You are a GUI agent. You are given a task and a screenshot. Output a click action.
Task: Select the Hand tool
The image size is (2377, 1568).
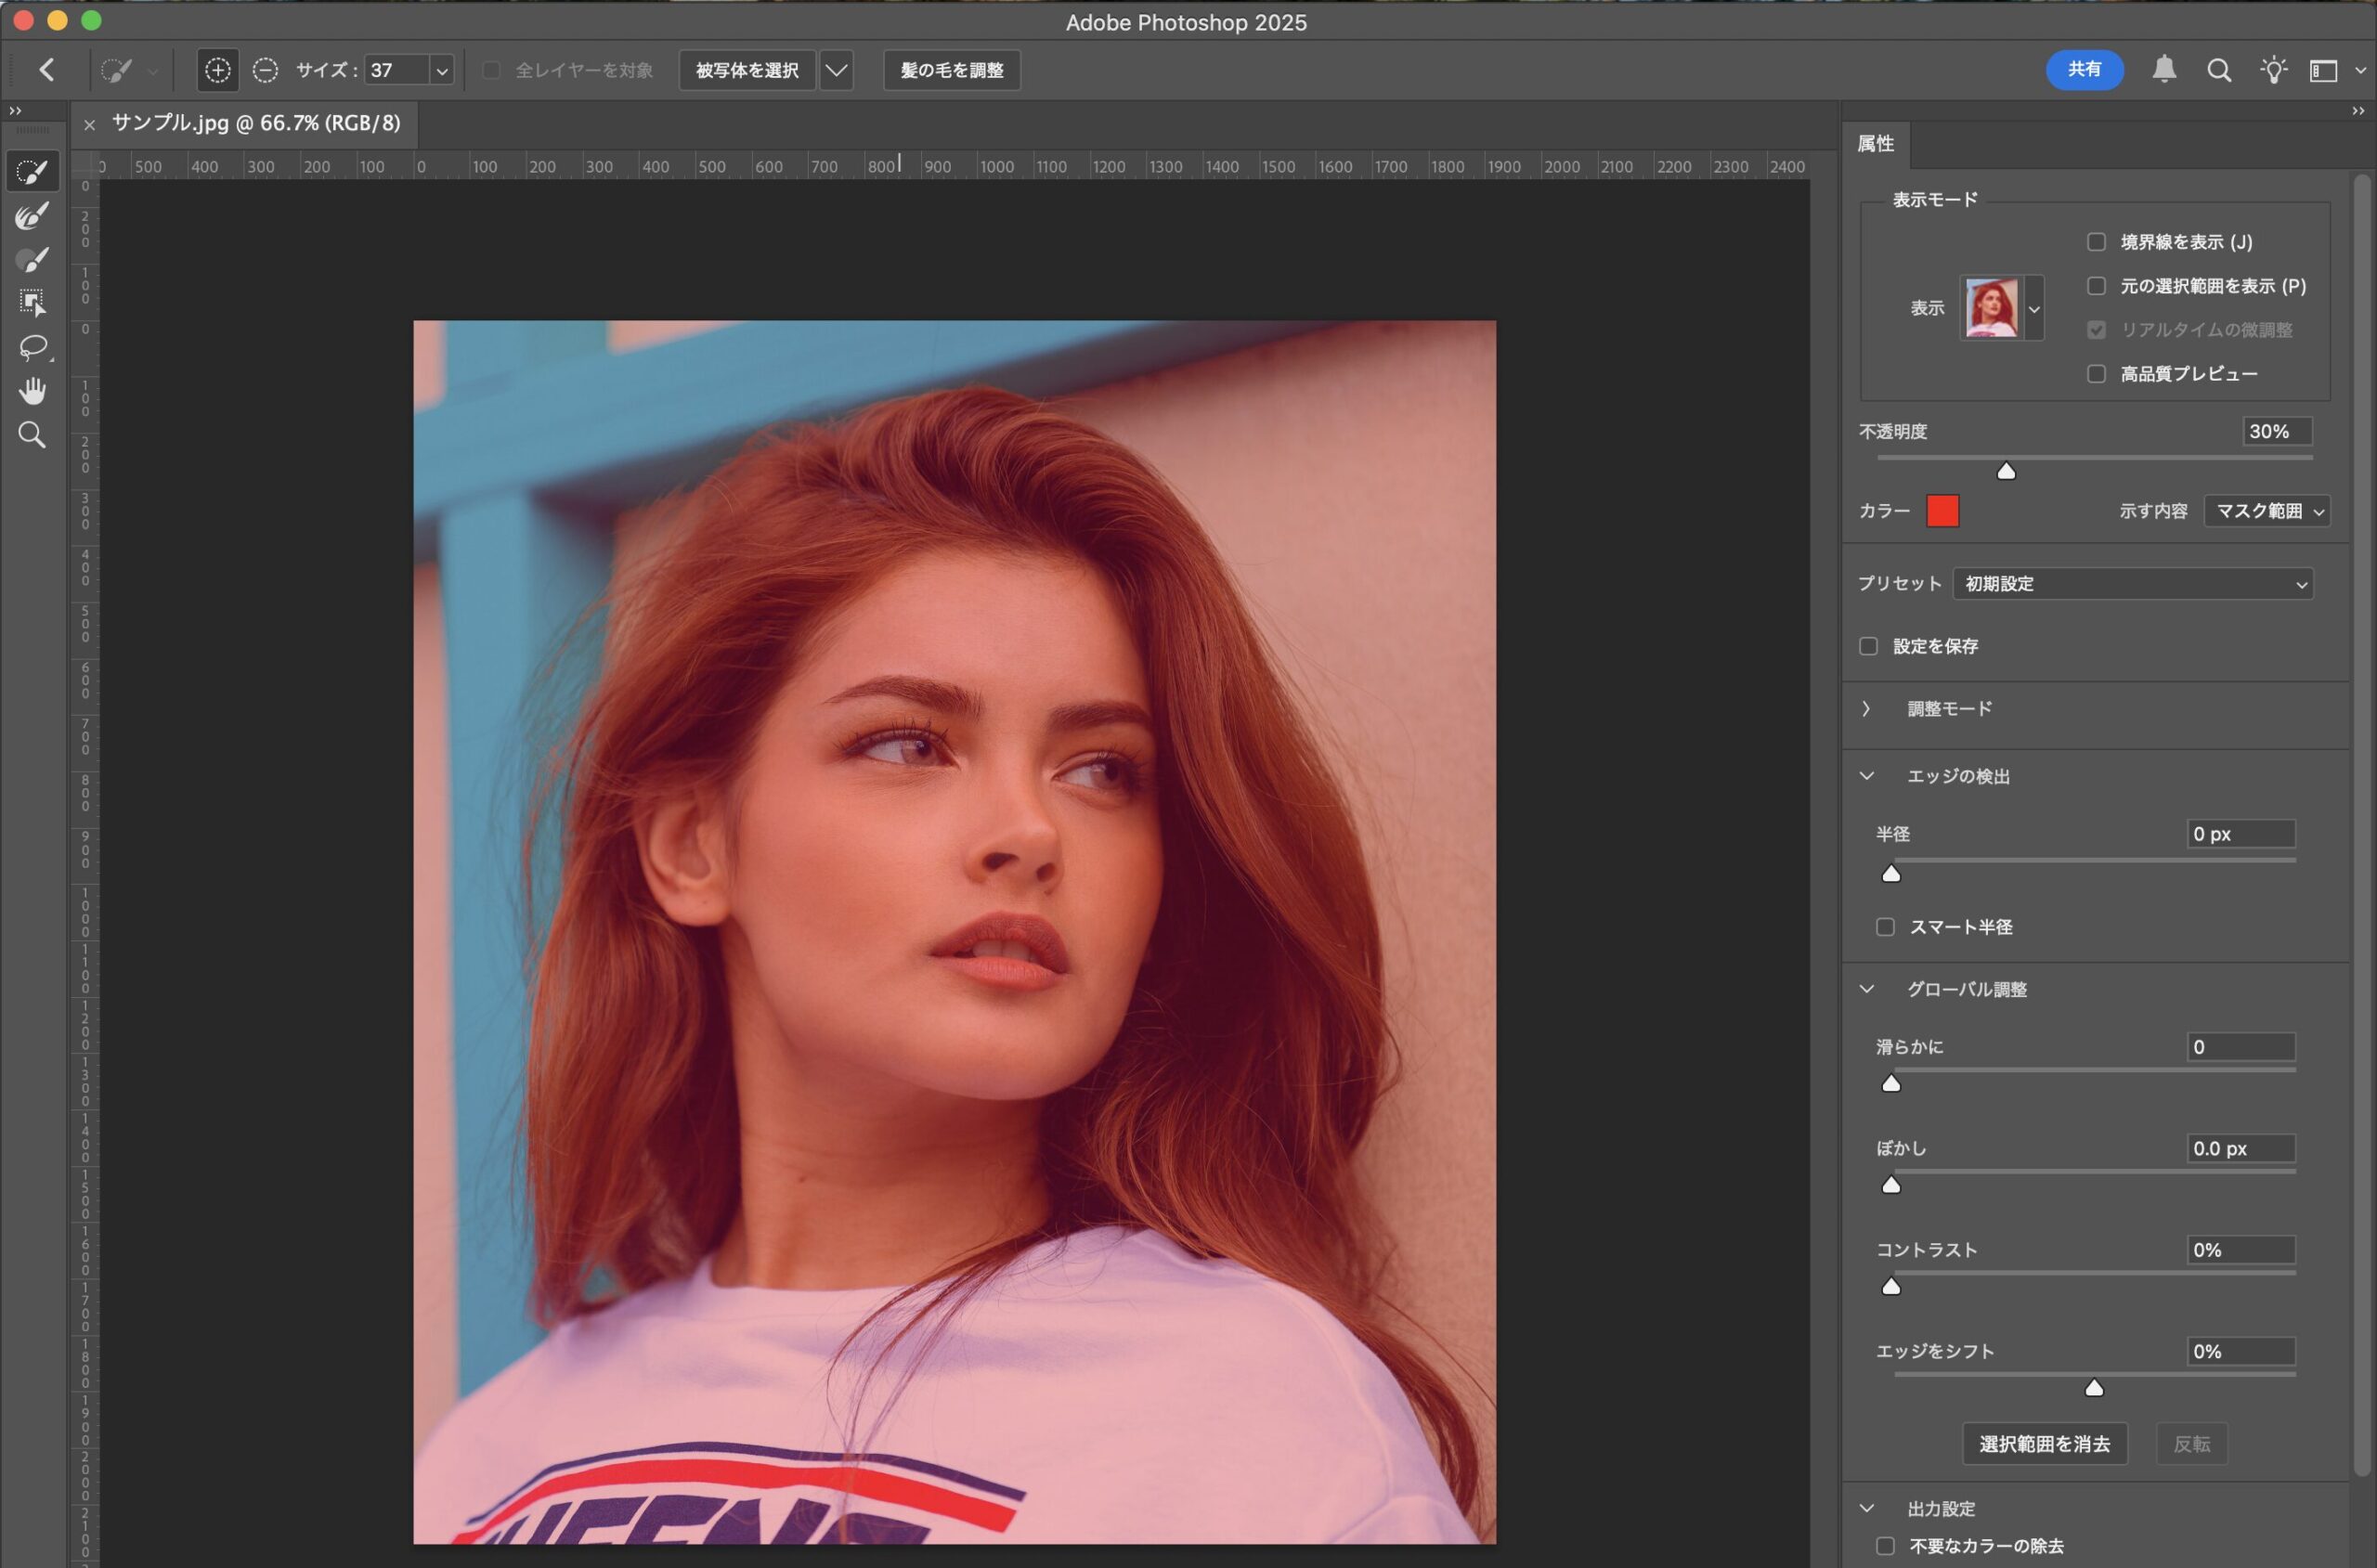32,391
